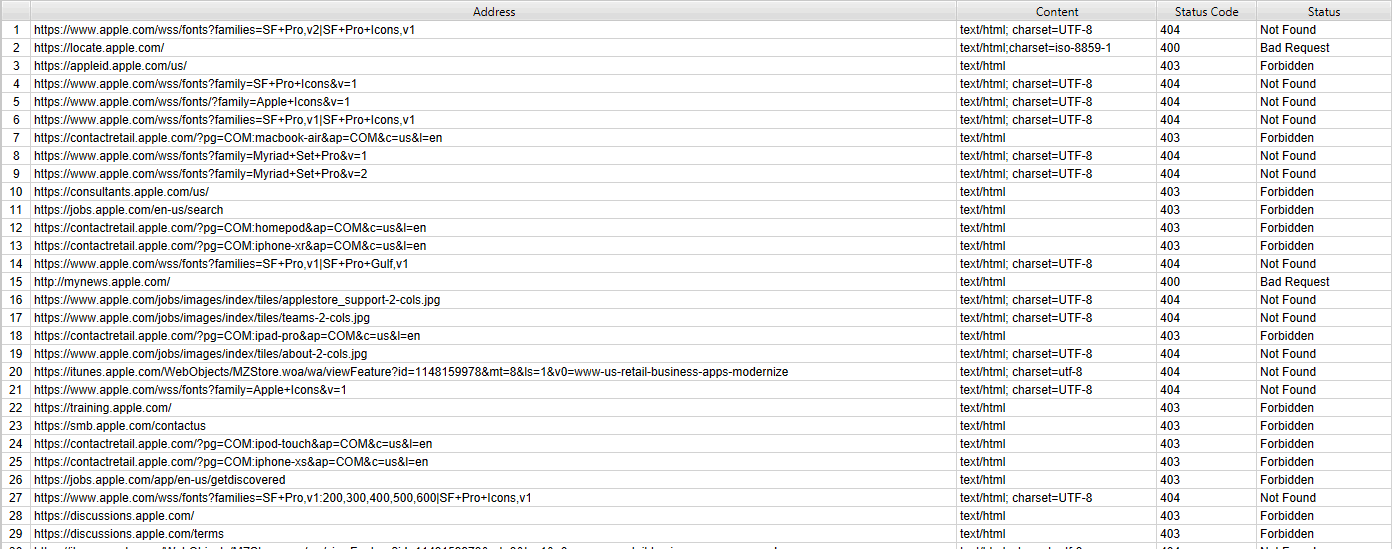Click the Content column header
The image size is (1392, 549).
[x=1056, y=11]
